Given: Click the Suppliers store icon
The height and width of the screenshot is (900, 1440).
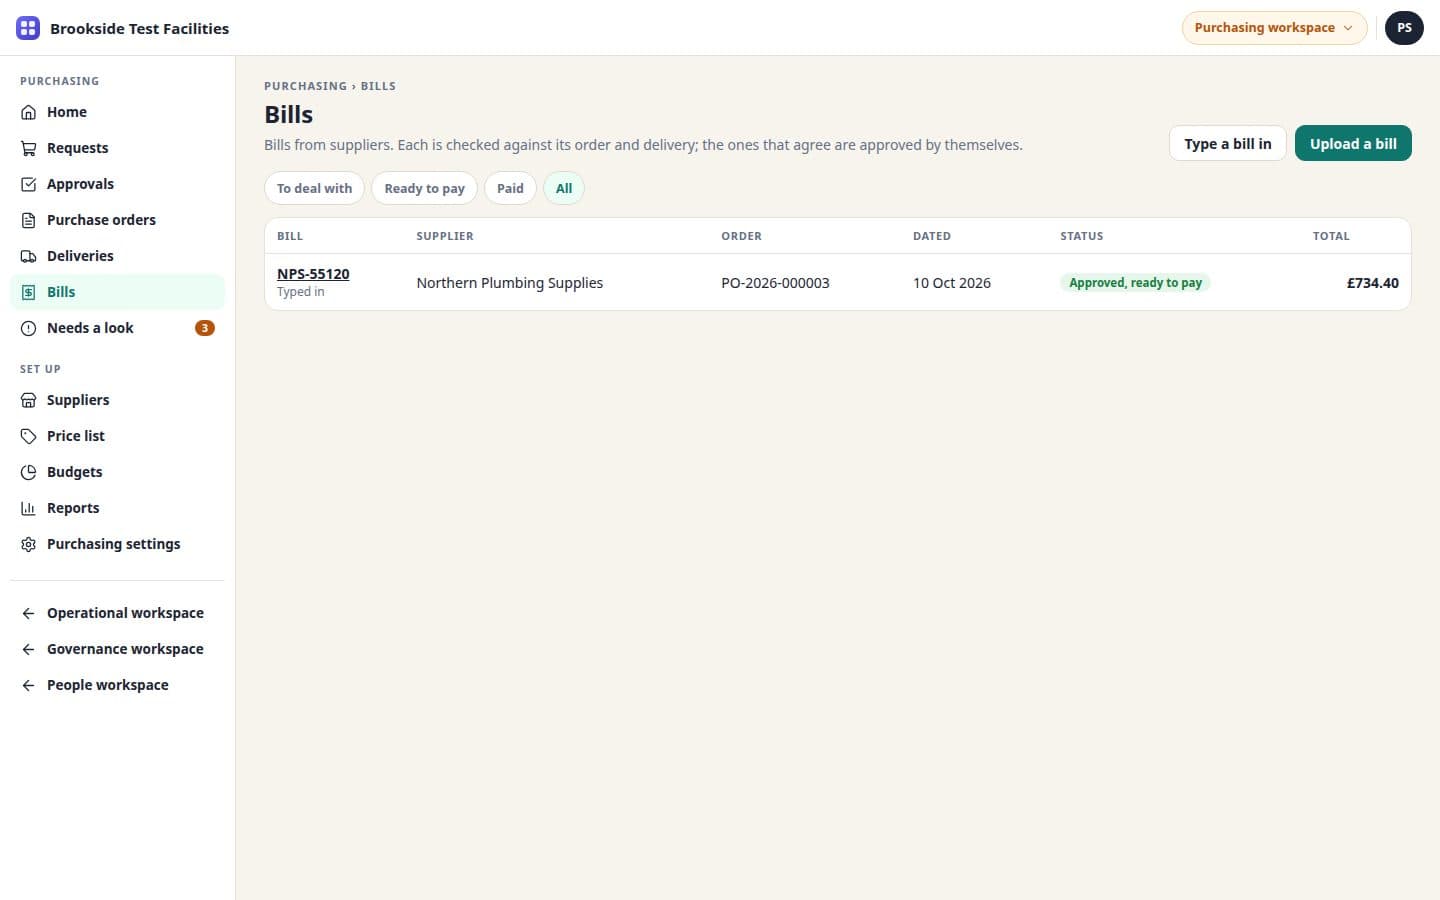Looking at the screenshot, I should click(x=28, y=400).
